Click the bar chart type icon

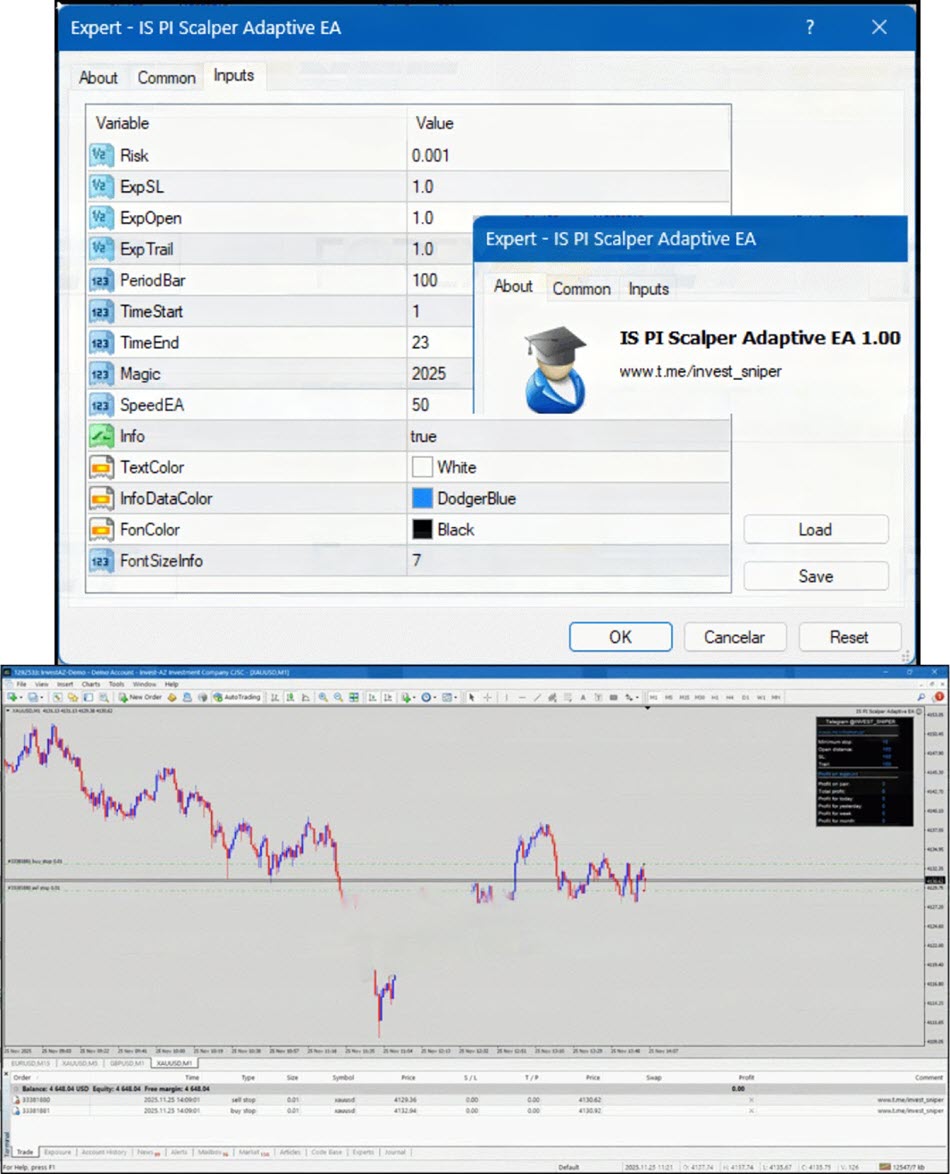pos(275,697)
